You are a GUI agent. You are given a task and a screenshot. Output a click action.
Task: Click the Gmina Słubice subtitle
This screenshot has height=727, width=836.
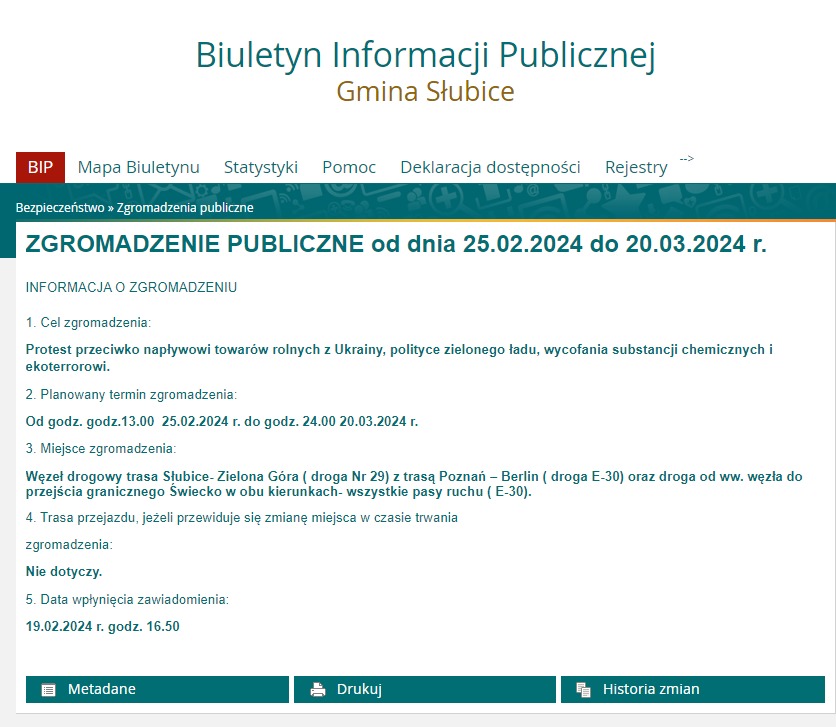[x=425, y=92]
